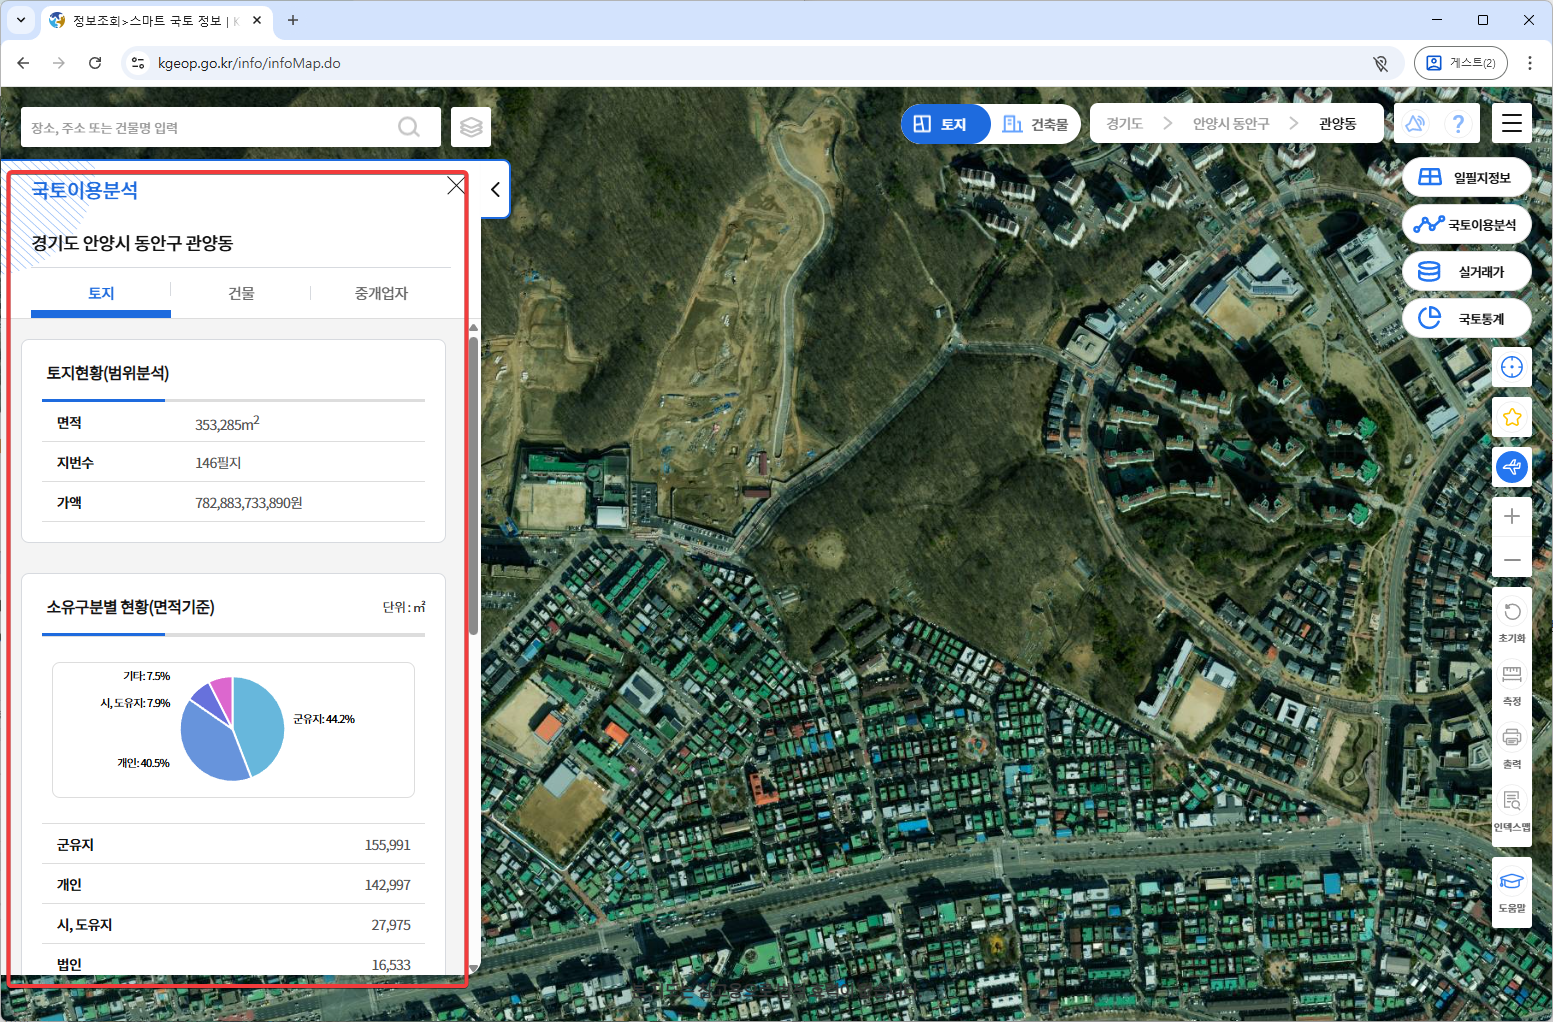This screenshot has height=1022, width=1553.
Task: Click the crosshair current-location icon
Action: tap(1511, 367)
